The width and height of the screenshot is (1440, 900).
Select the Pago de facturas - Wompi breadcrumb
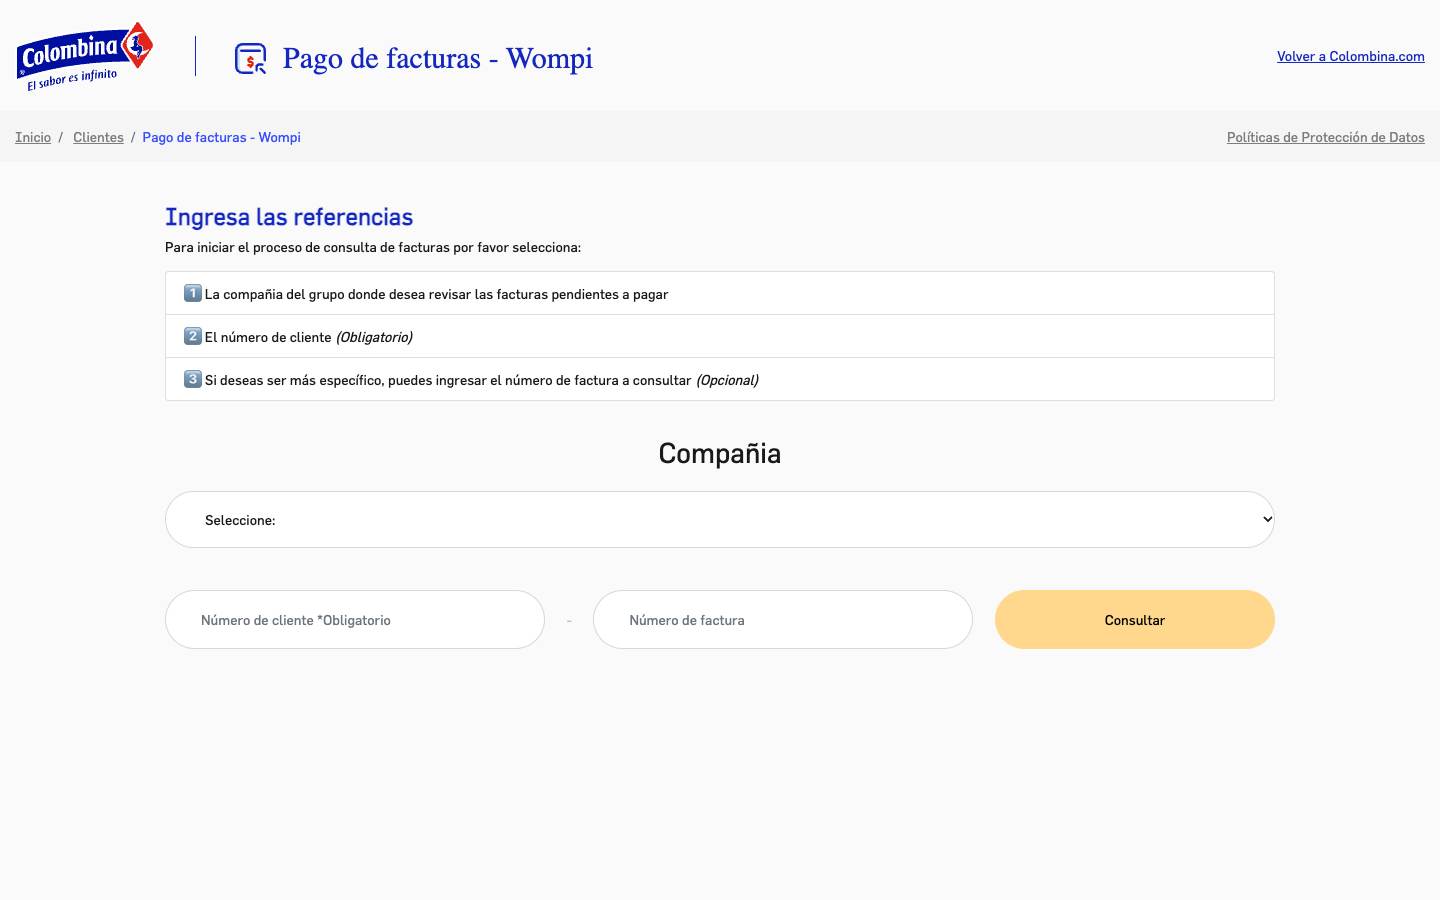[x=221, y=137]
